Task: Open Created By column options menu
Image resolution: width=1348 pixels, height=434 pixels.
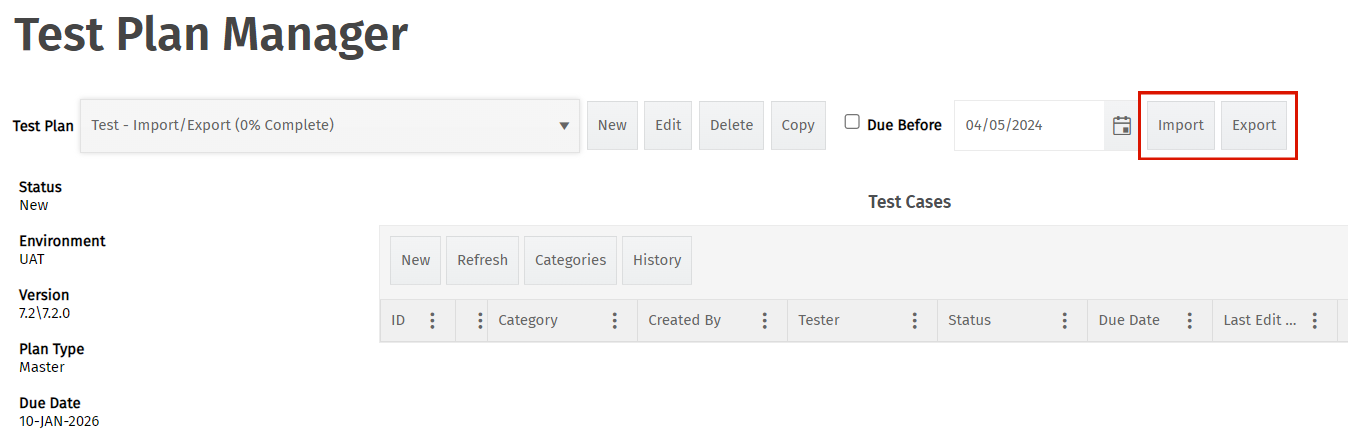Action: click(764, 321)
